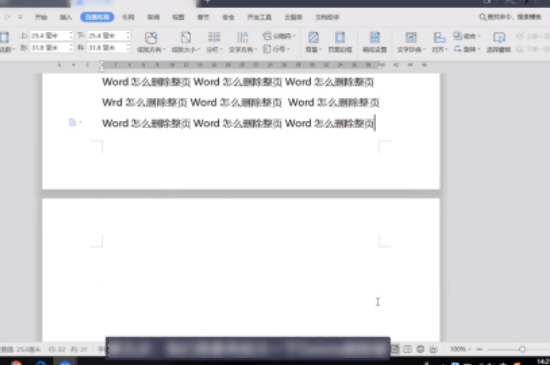
Task: Open the References (引用) tab
Action: (x=128, y=17)
